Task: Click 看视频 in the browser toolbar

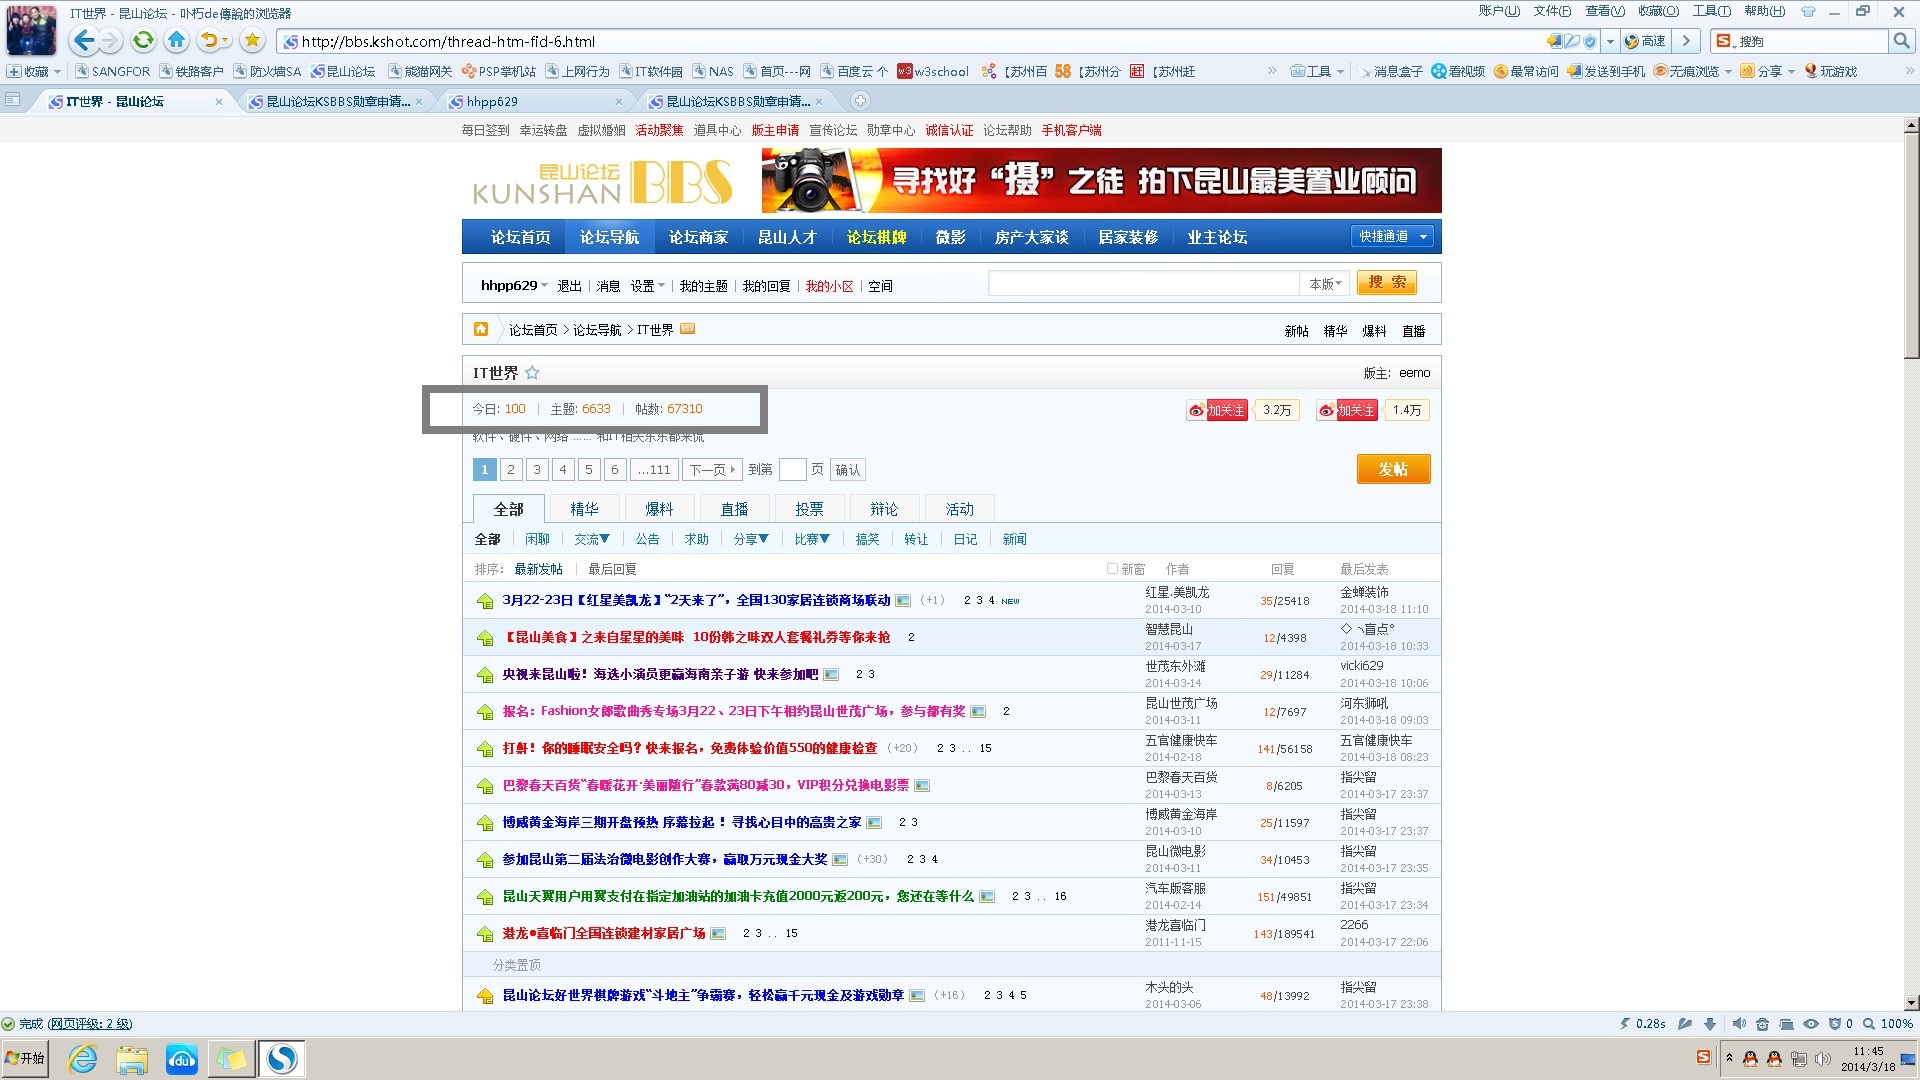Action: [1458, 71]
